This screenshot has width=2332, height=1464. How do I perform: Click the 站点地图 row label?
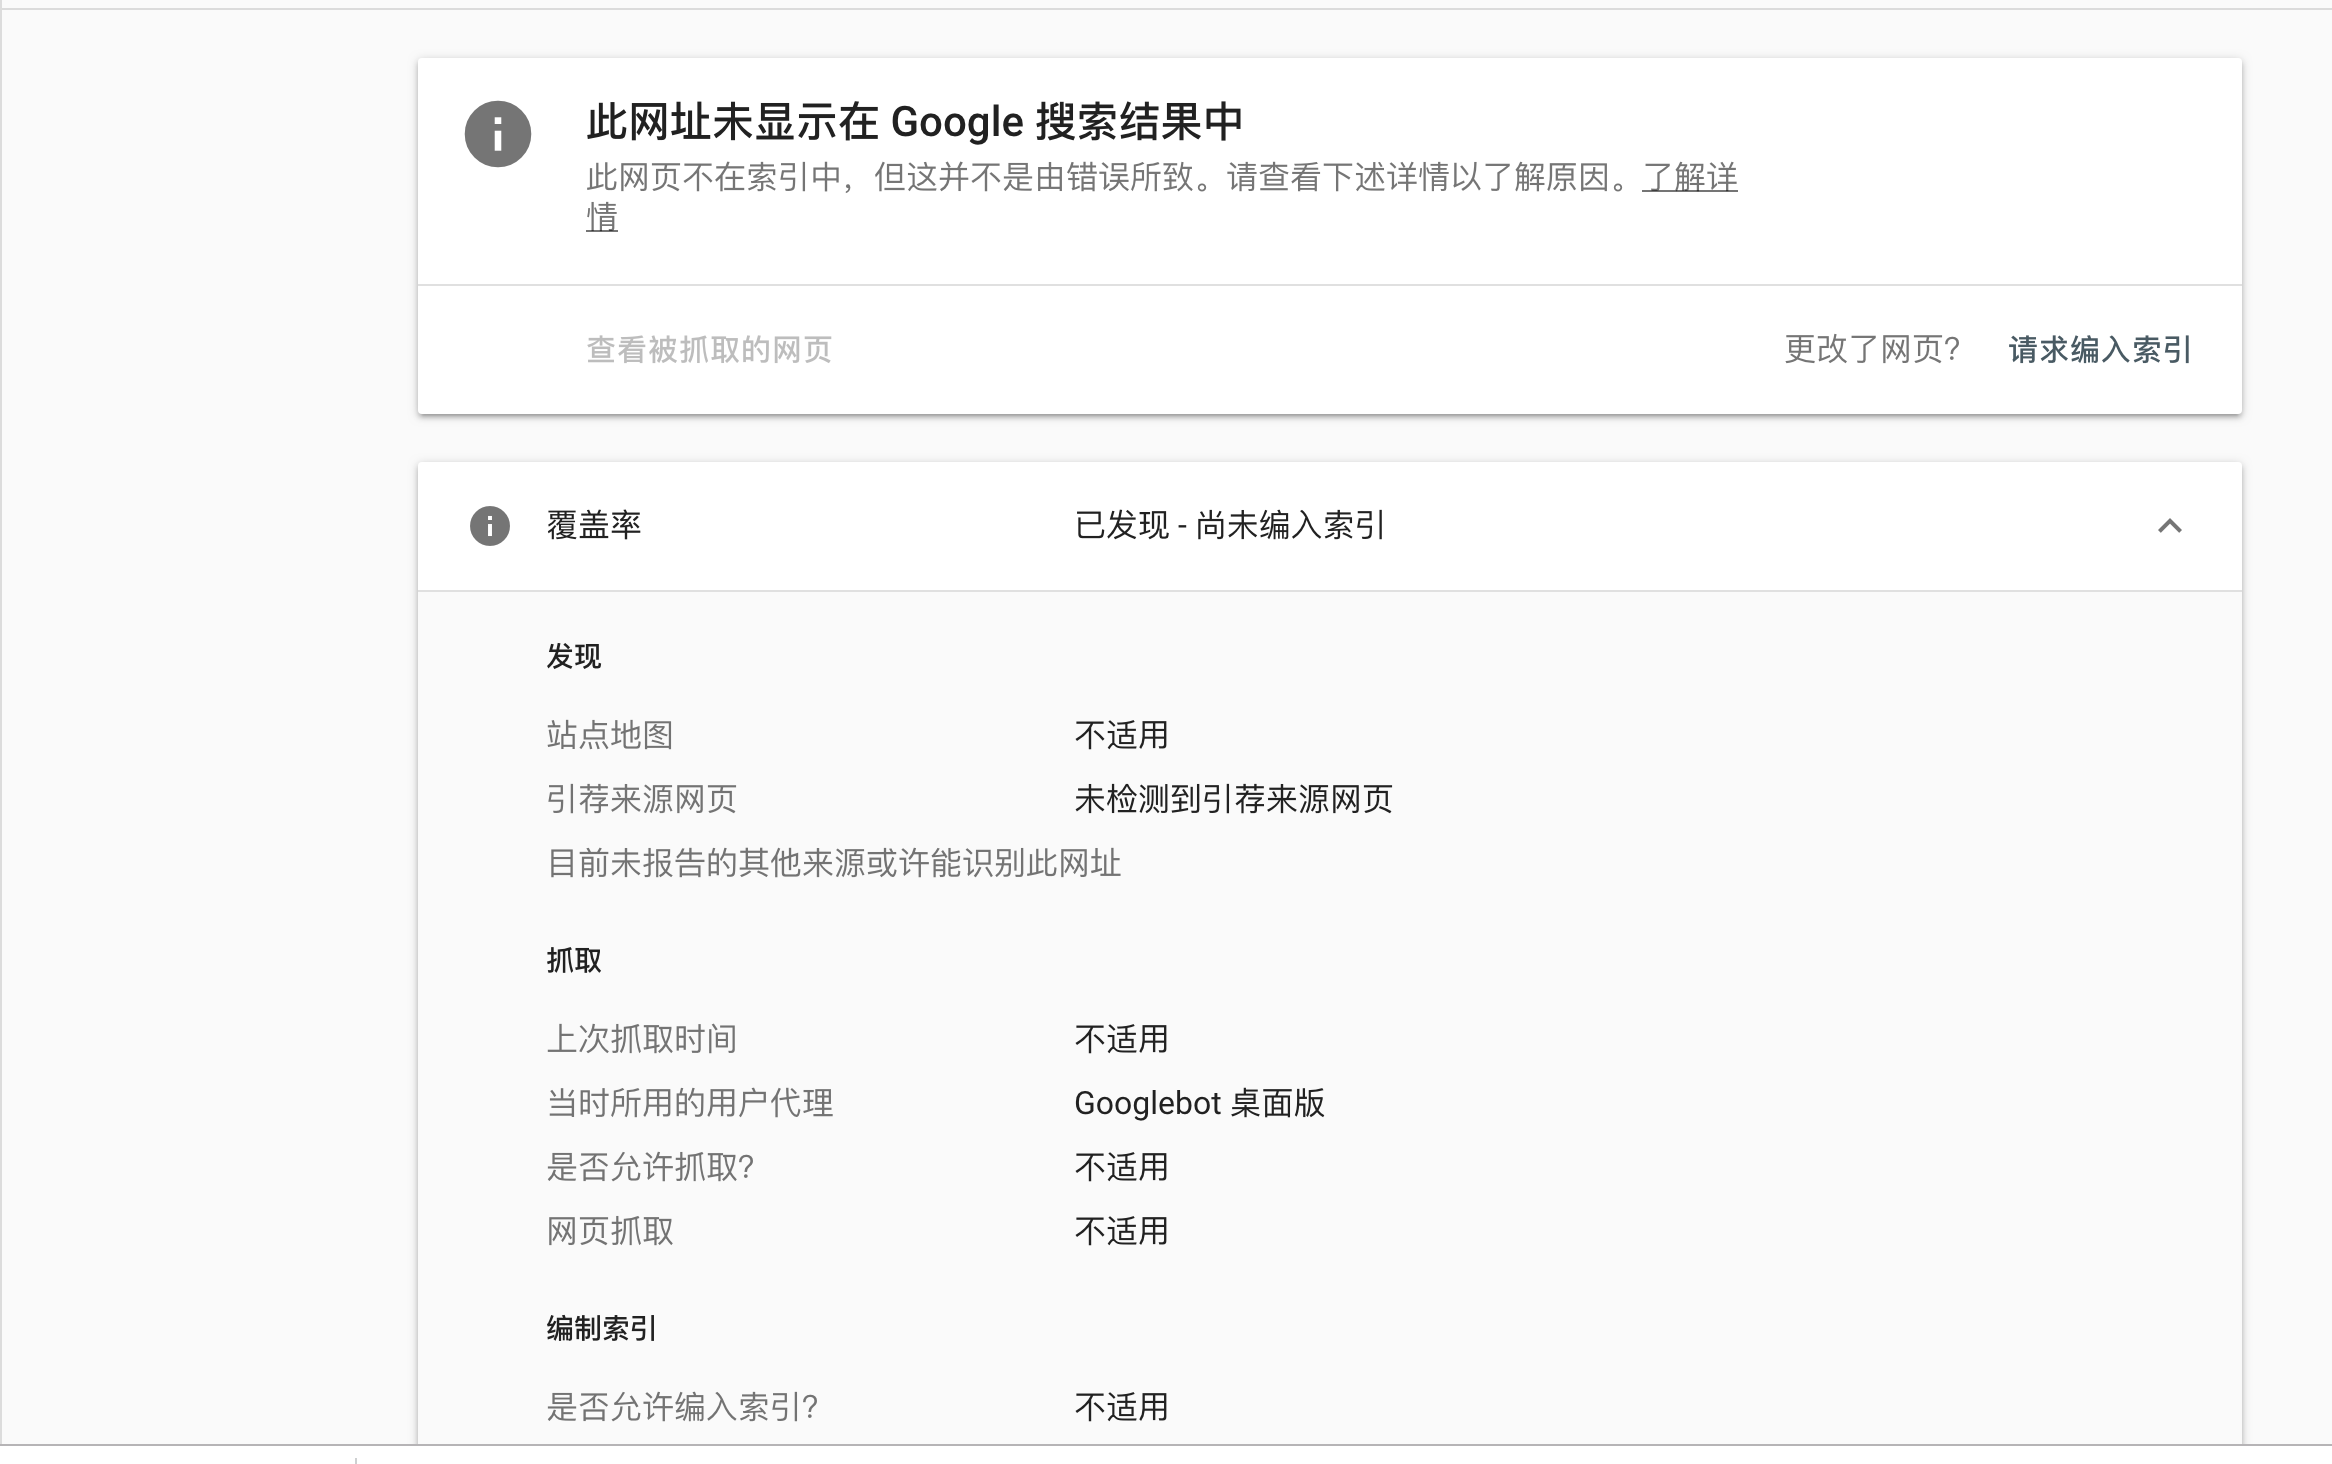click(609, 735)
